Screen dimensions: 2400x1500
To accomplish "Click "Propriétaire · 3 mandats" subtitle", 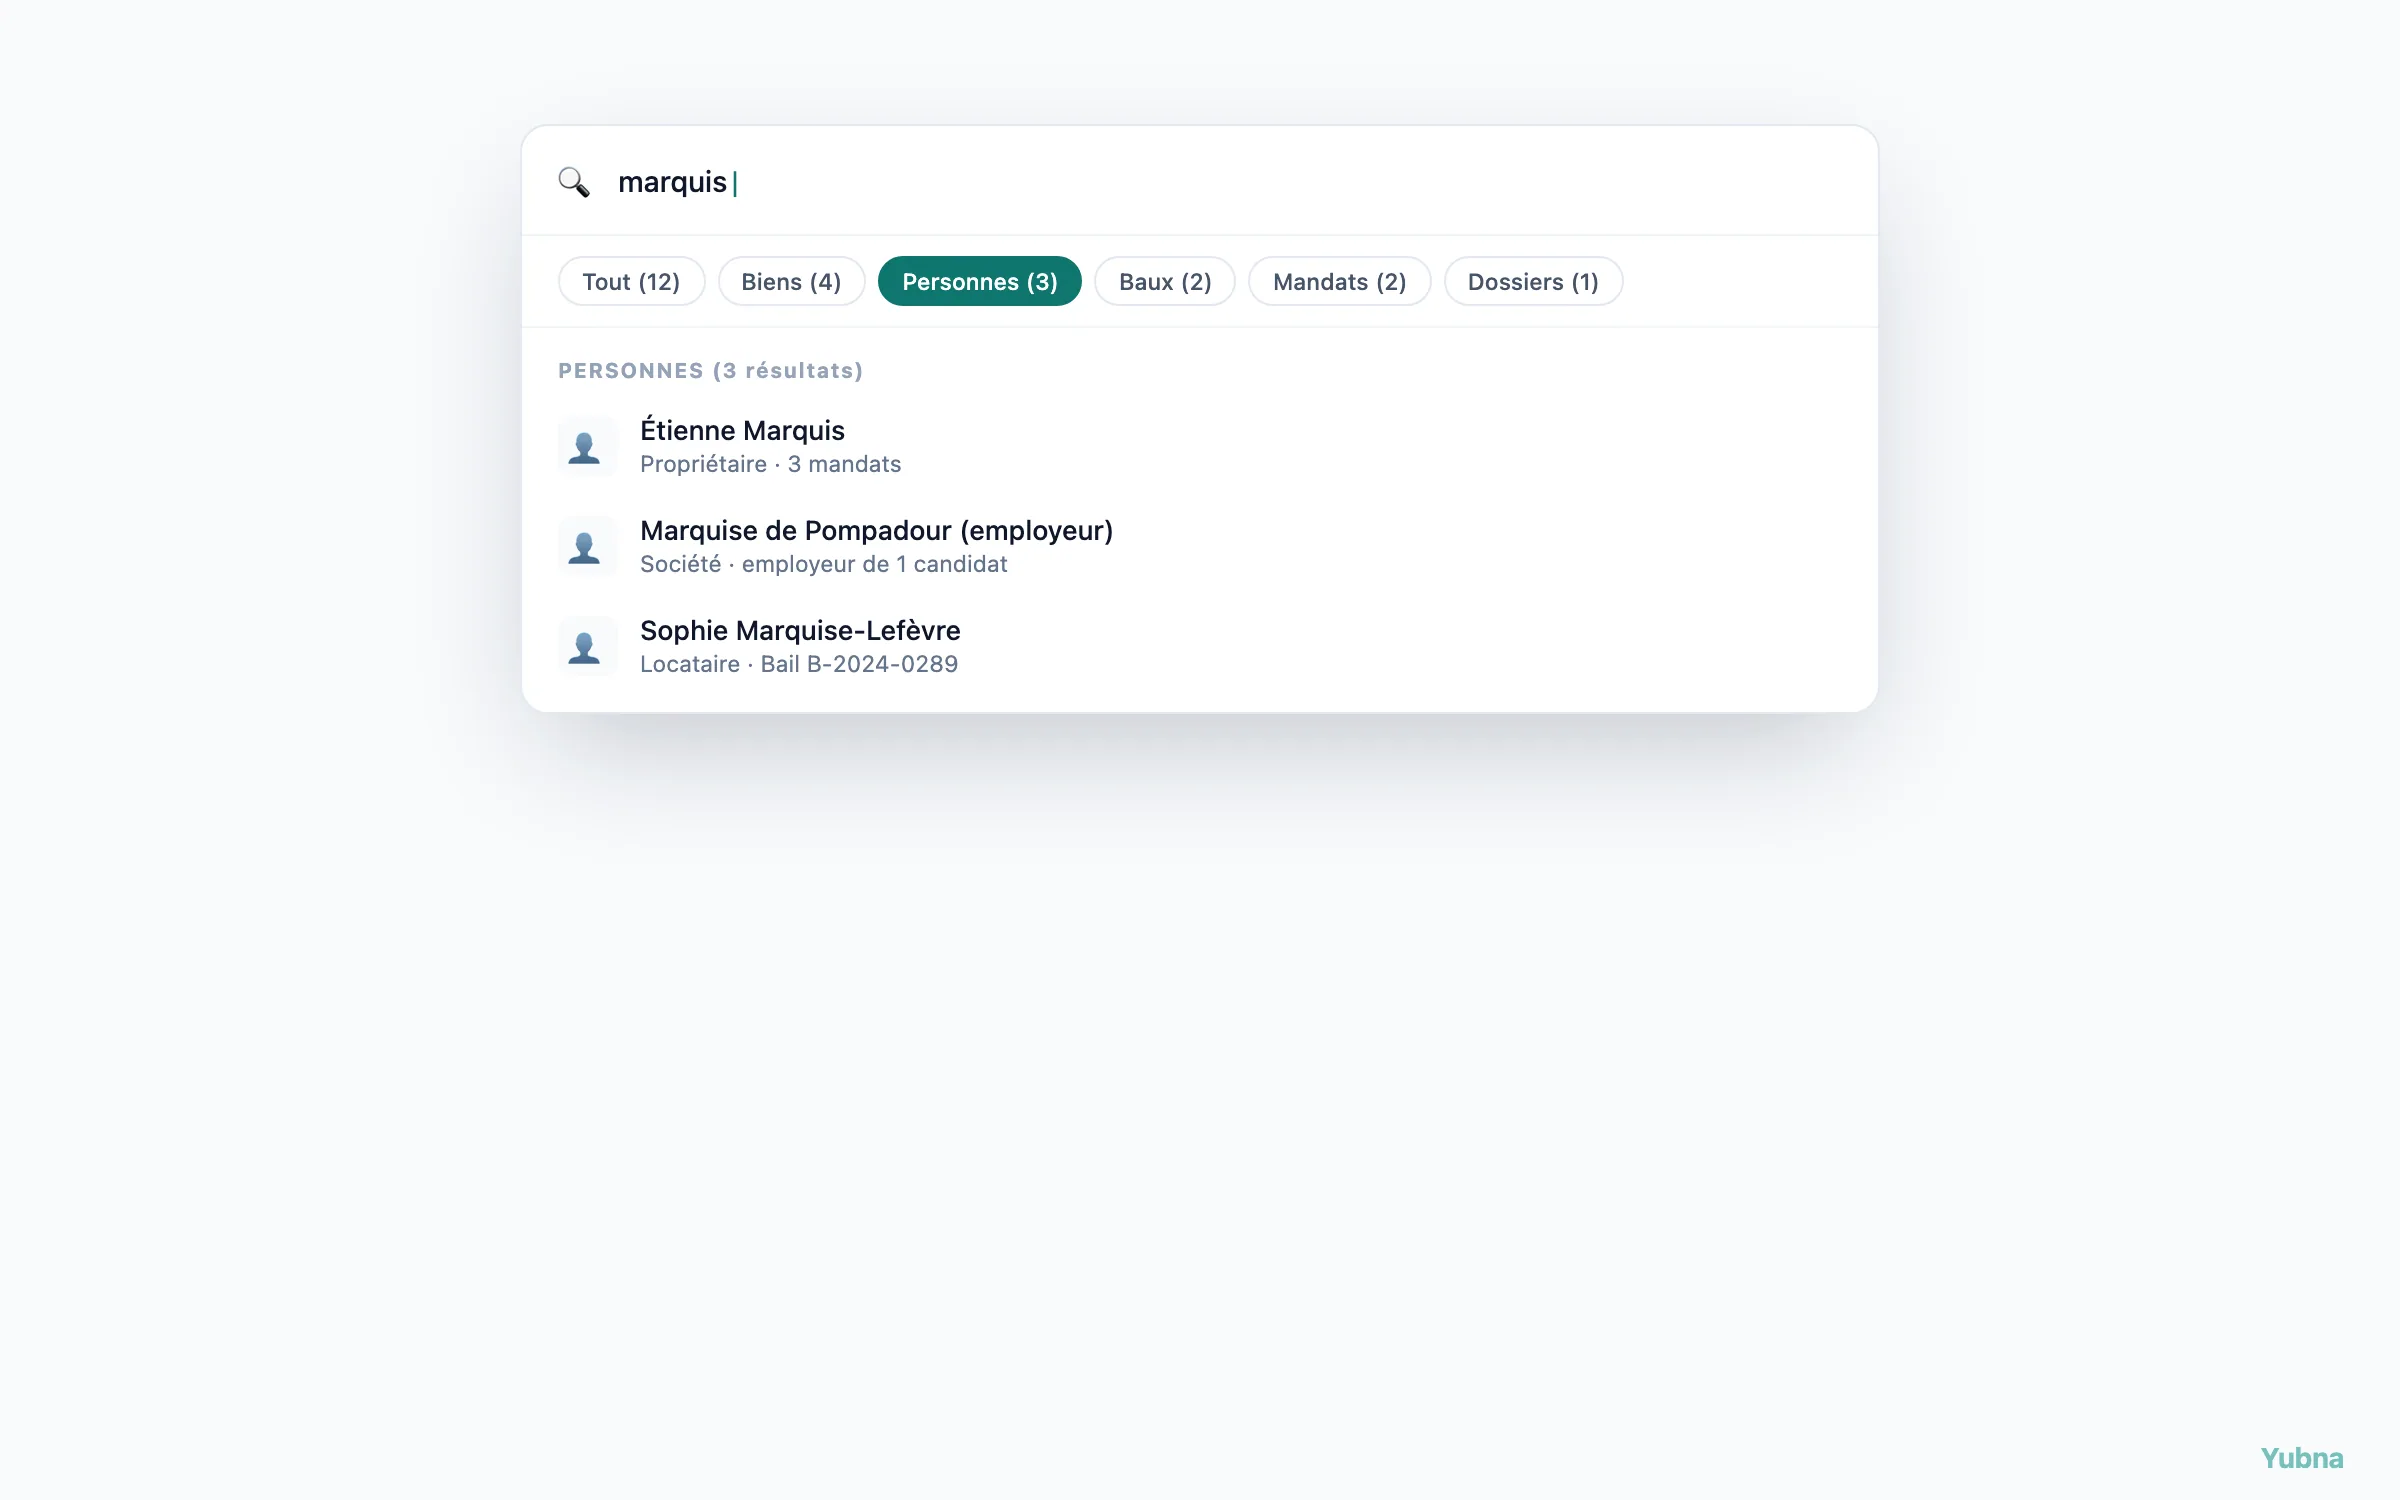I will pyautogui.click(x=770, y=465).
